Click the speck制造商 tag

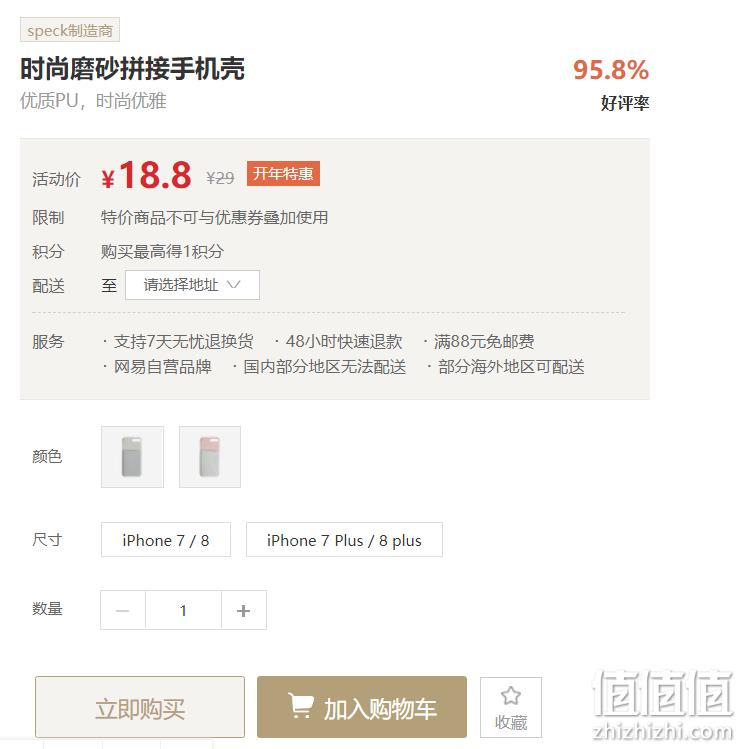(70, 30)
